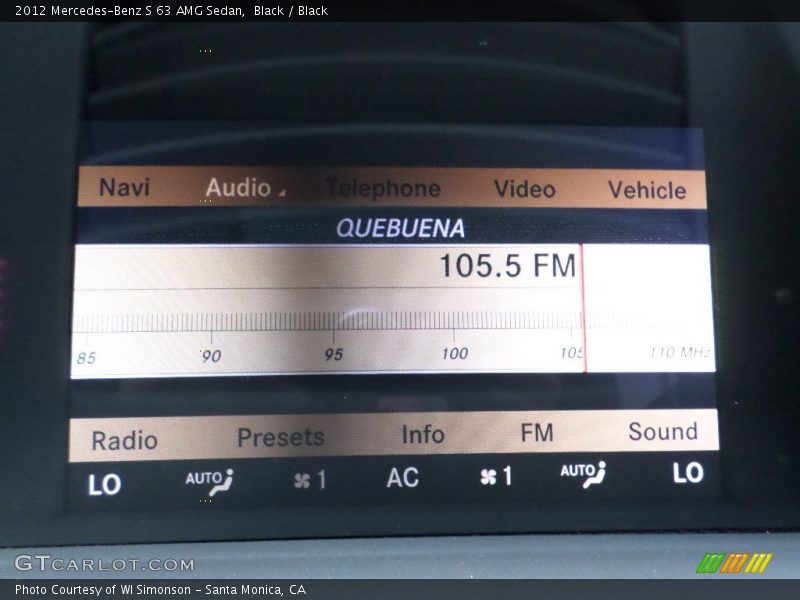
Task: Open the Vehicle settings menu
Action: [x=646, y=190]
